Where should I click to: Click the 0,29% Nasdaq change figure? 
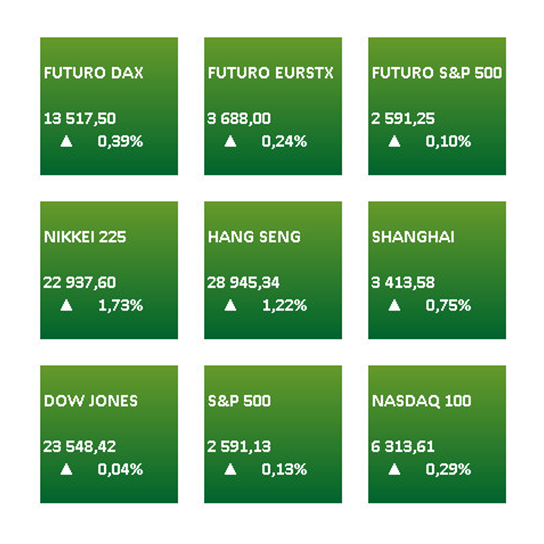(x=448, y=469)
